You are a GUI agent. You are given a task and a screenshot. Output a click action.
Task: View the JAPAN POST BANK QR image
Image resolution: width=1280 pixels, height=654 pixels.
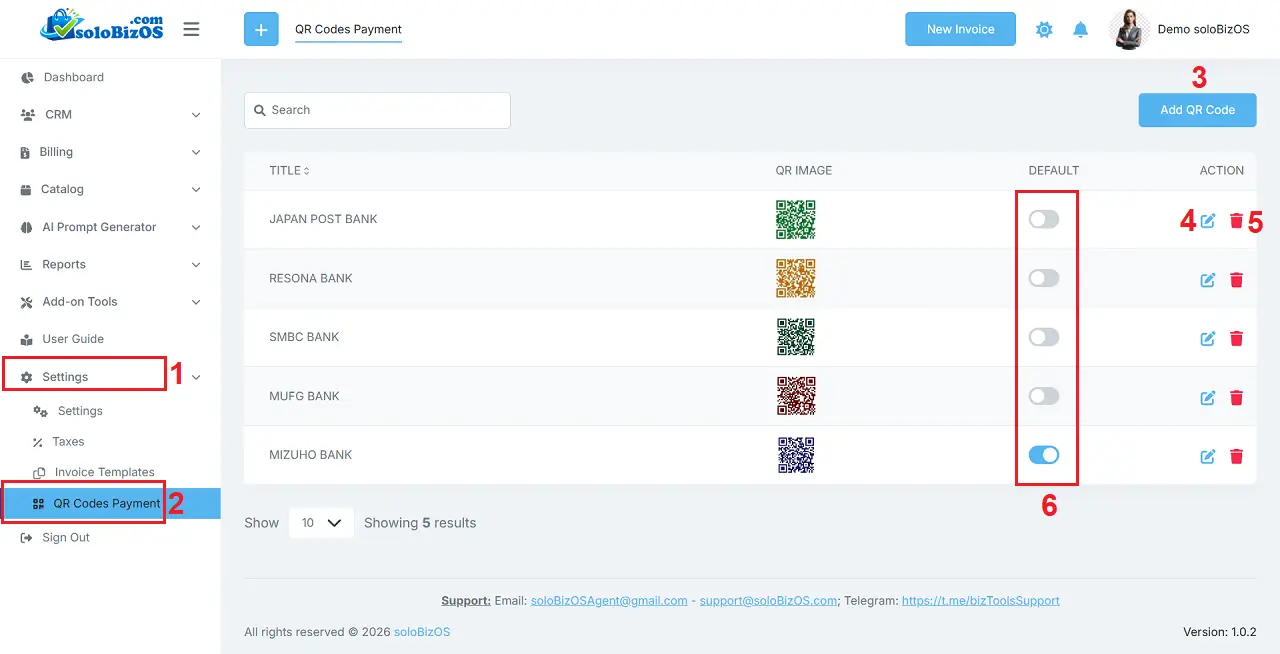tap(796, 219)
